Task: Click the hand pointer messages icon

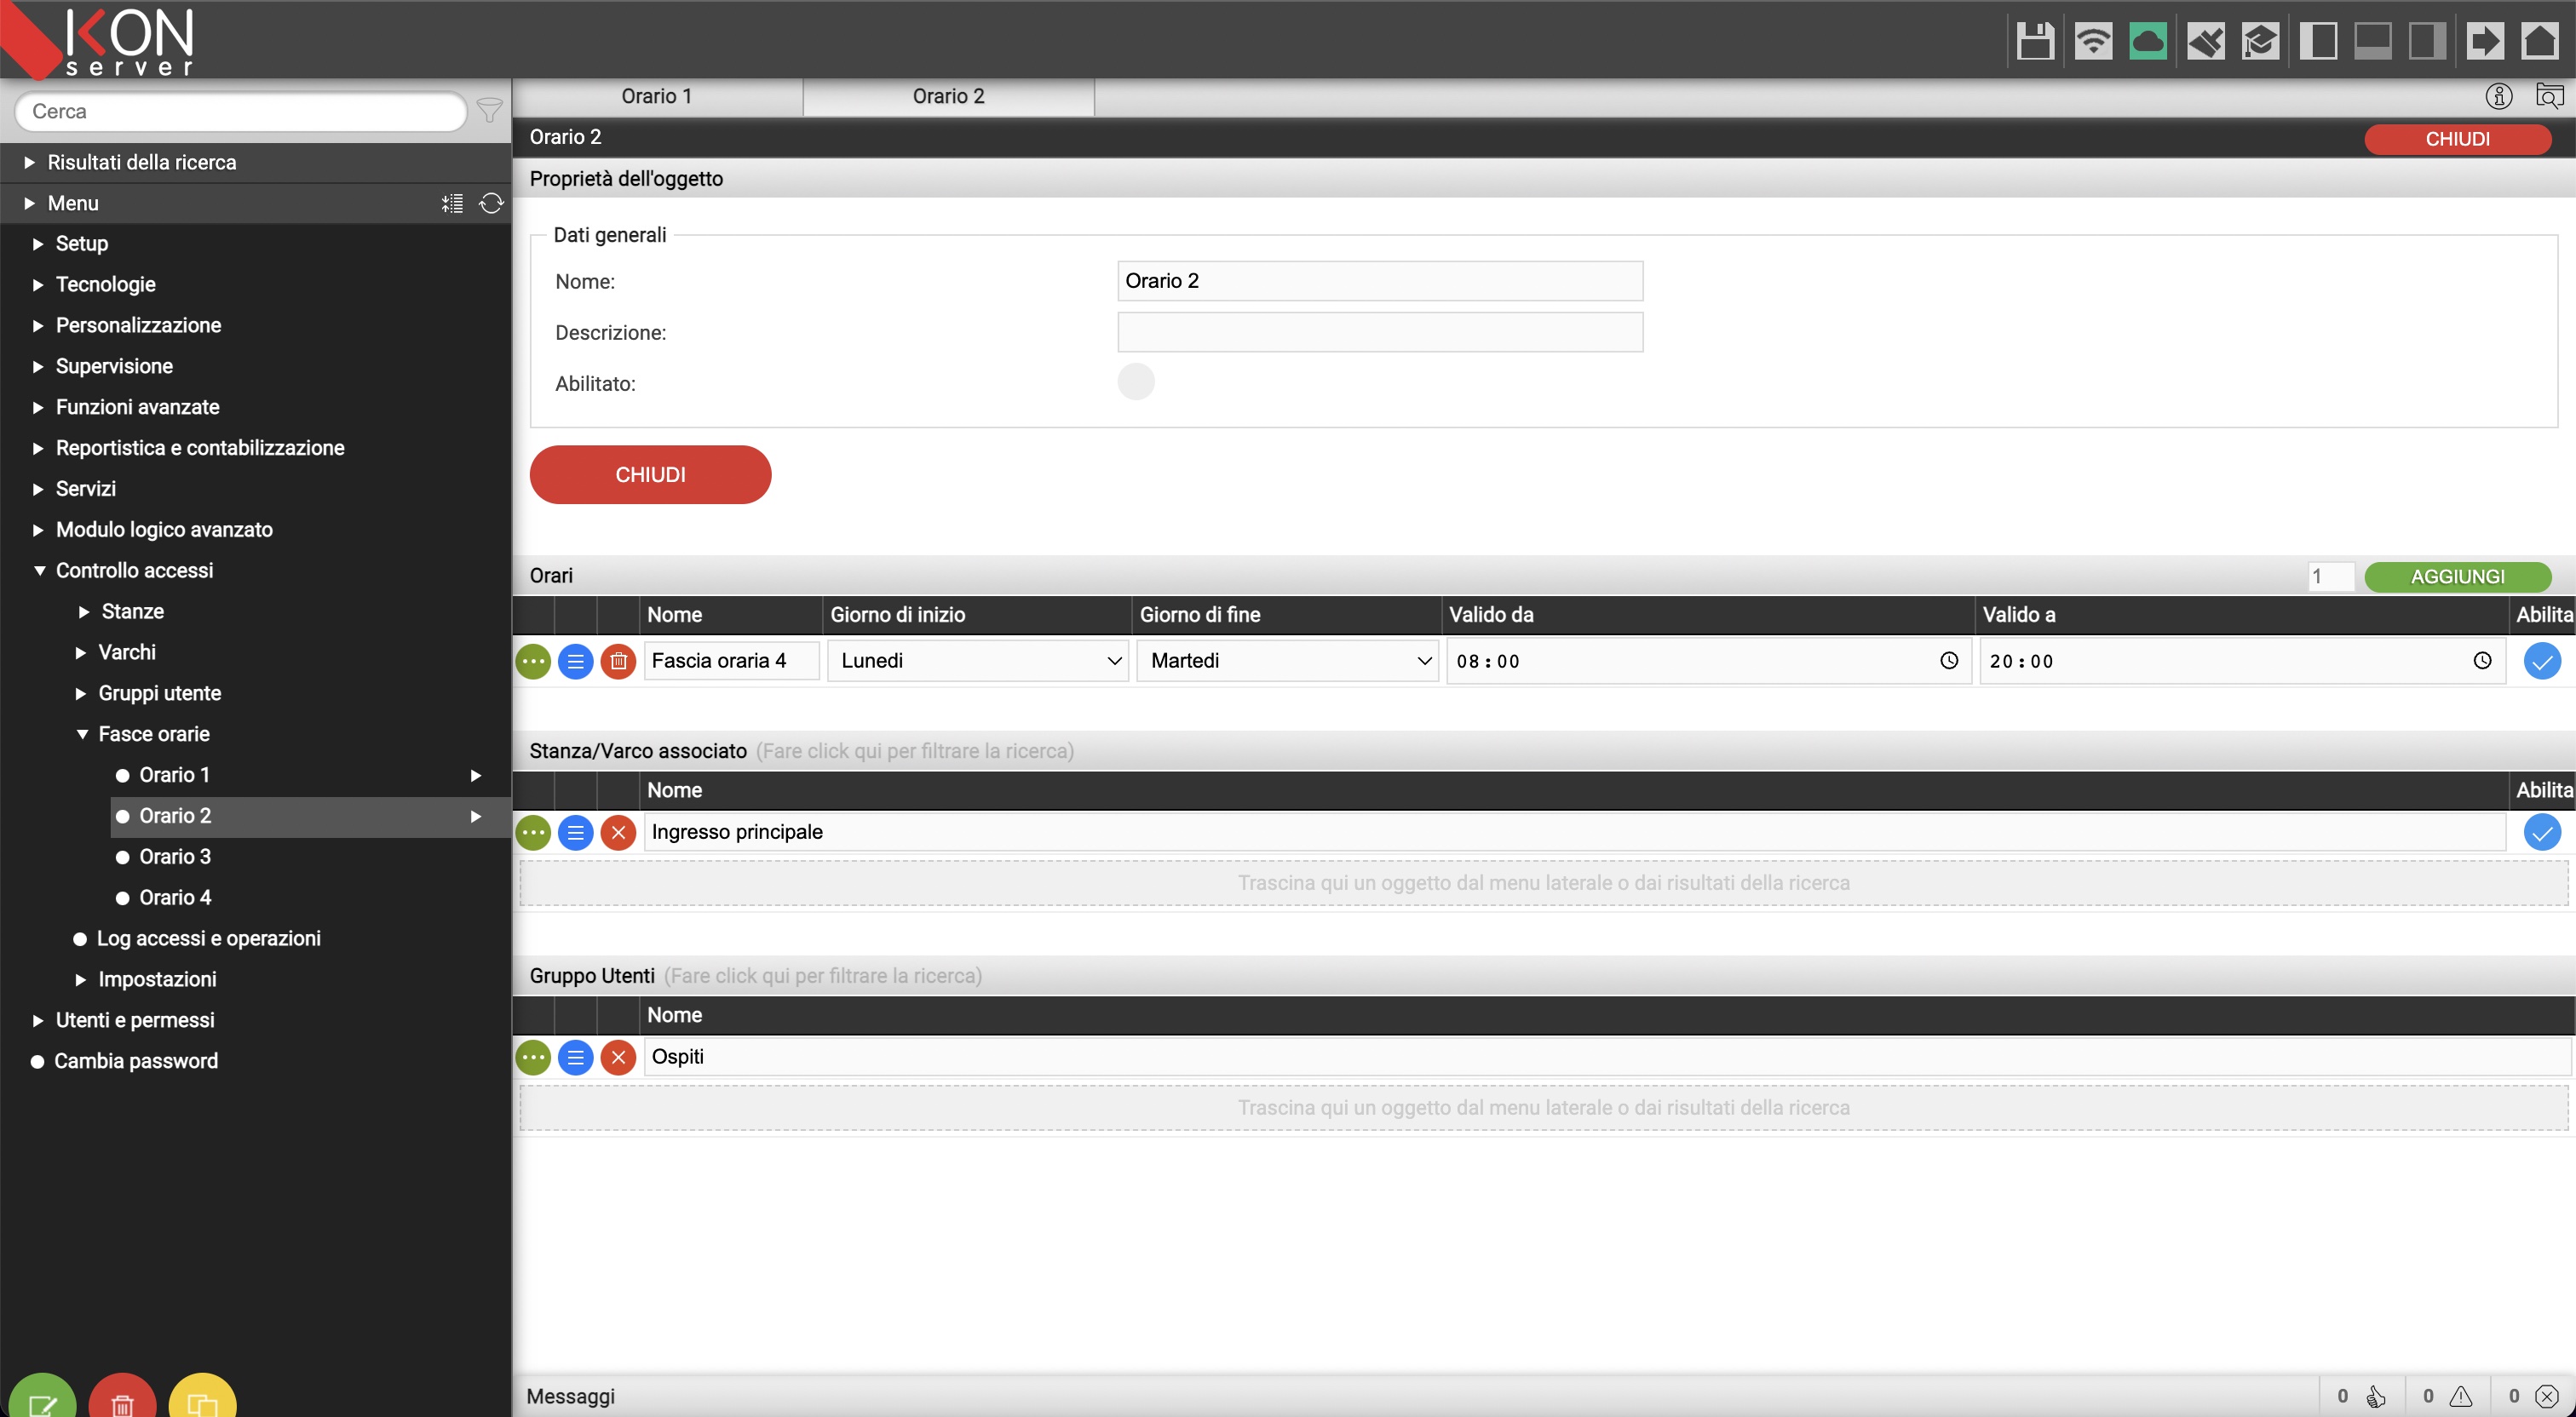Action: [2376, 1397]
